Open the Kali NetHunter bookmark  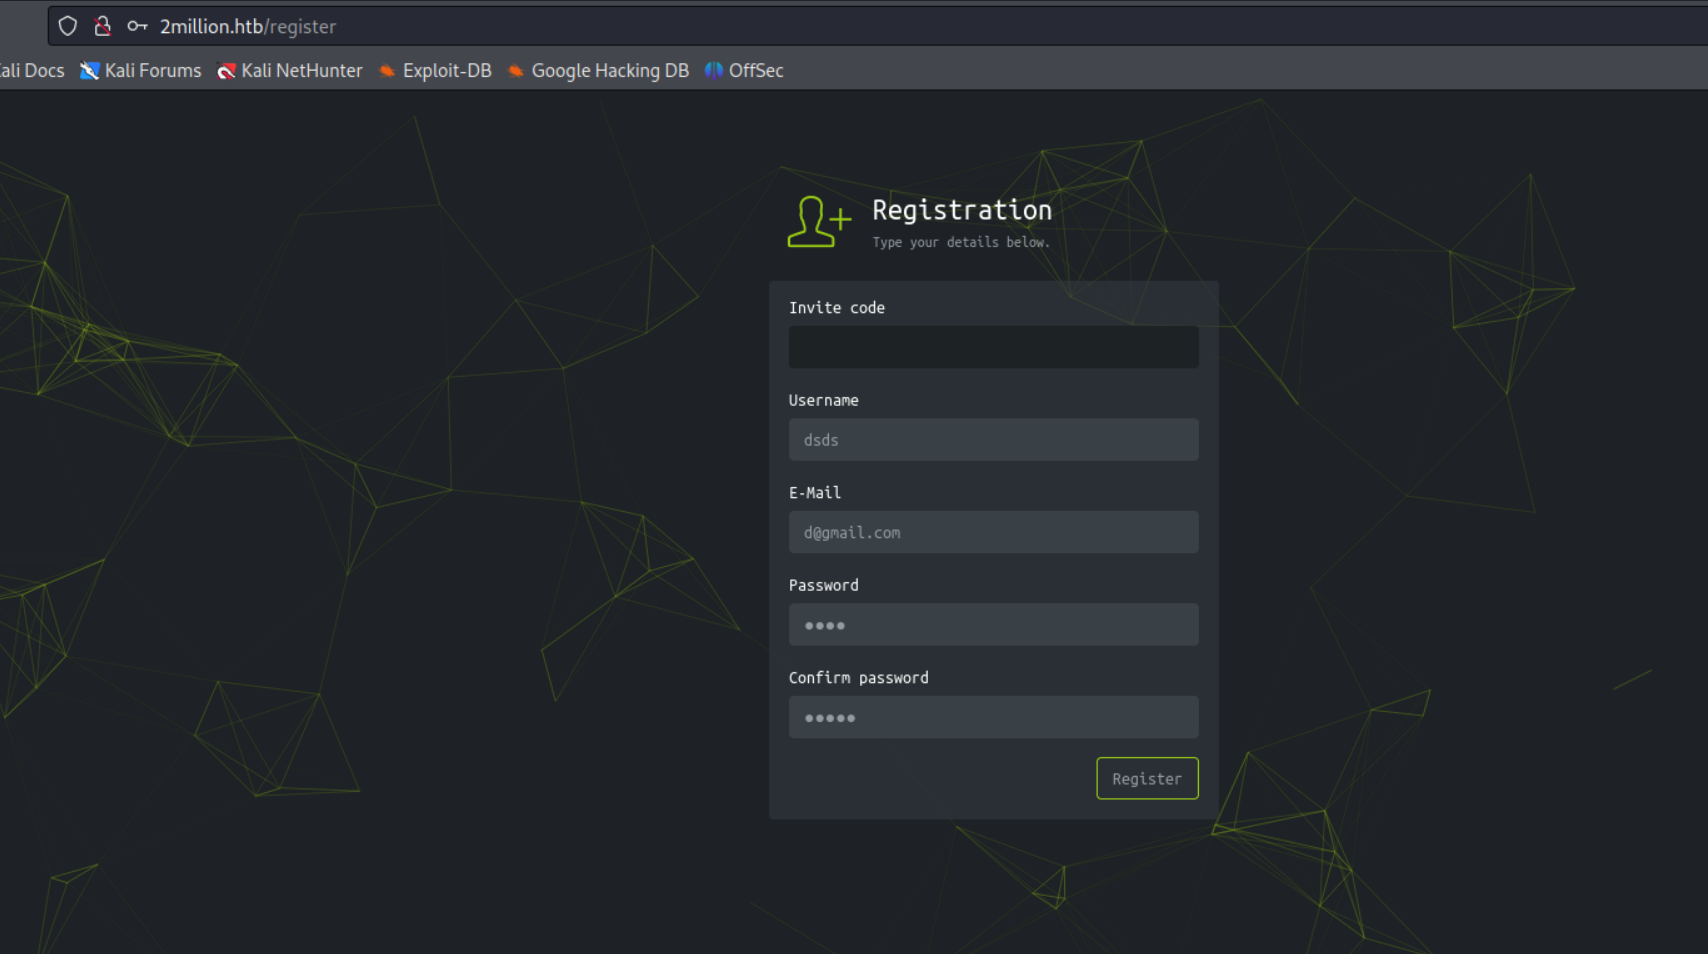pyautogui.click(x=290, y=70)
